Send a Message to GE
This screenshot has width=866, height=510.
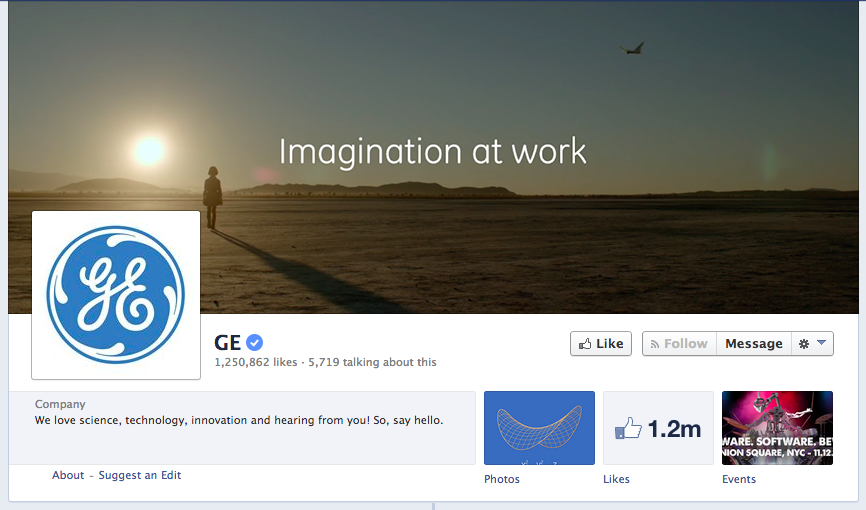click(753, 344)
